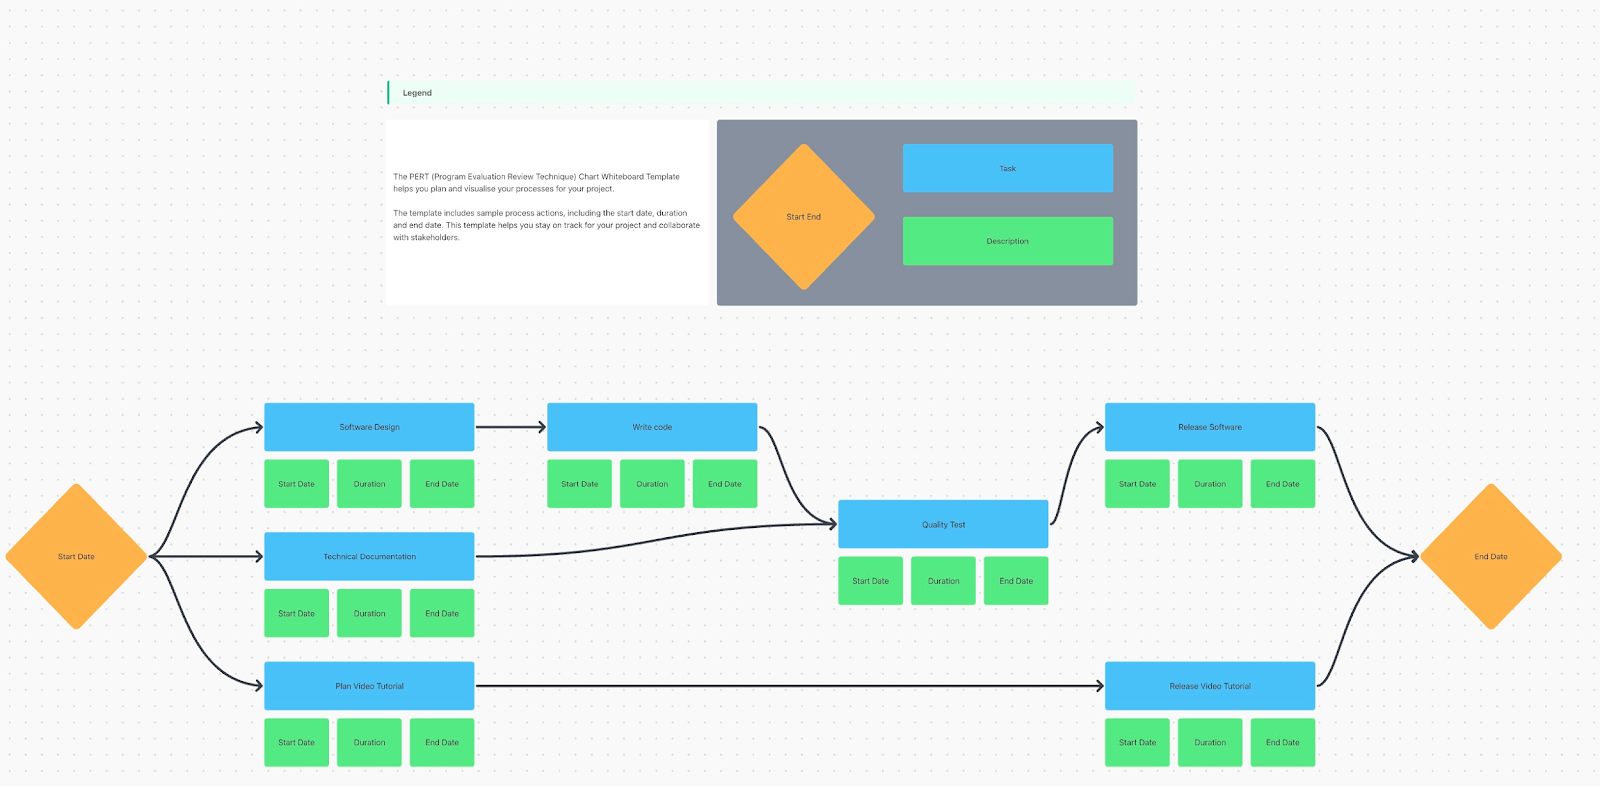Click Start Date under Quality Test

point(871,581)
